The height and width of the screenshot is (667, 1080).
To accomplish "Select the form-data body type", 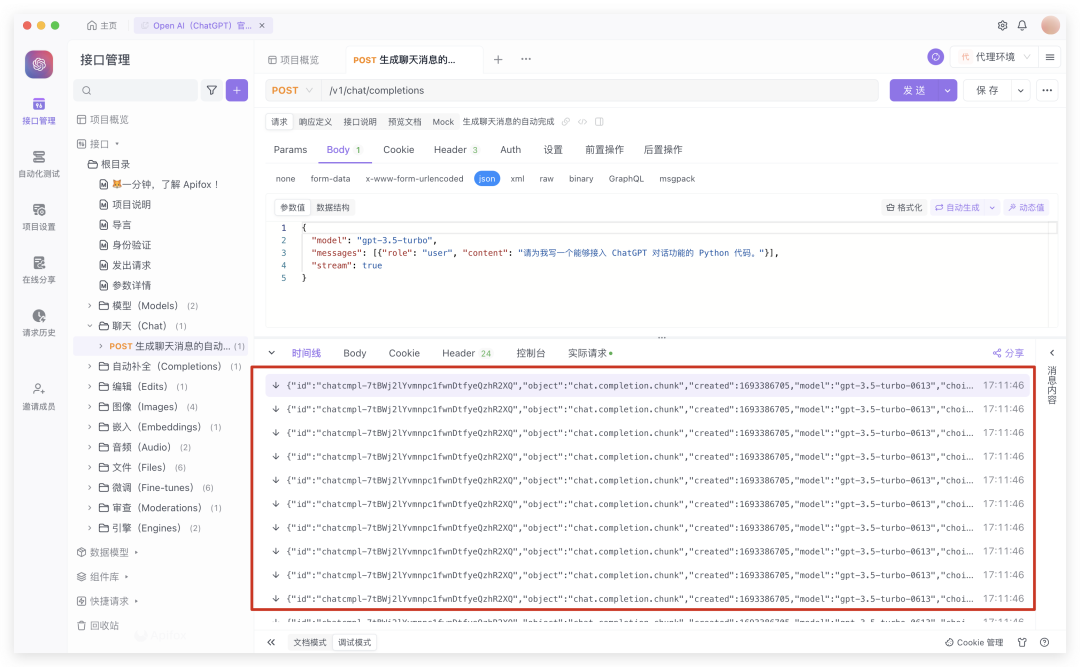I will click(x=330, y=179).
